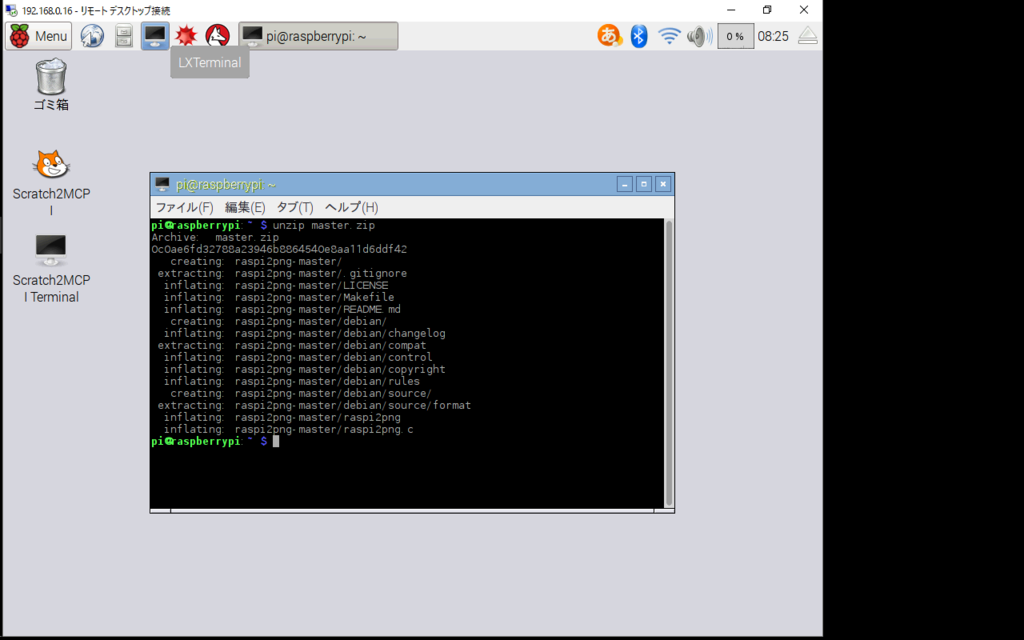Close the pi@raspberrypi terminal window
The width and height of the screenshot is (1024, 640).
coord(663,184)
